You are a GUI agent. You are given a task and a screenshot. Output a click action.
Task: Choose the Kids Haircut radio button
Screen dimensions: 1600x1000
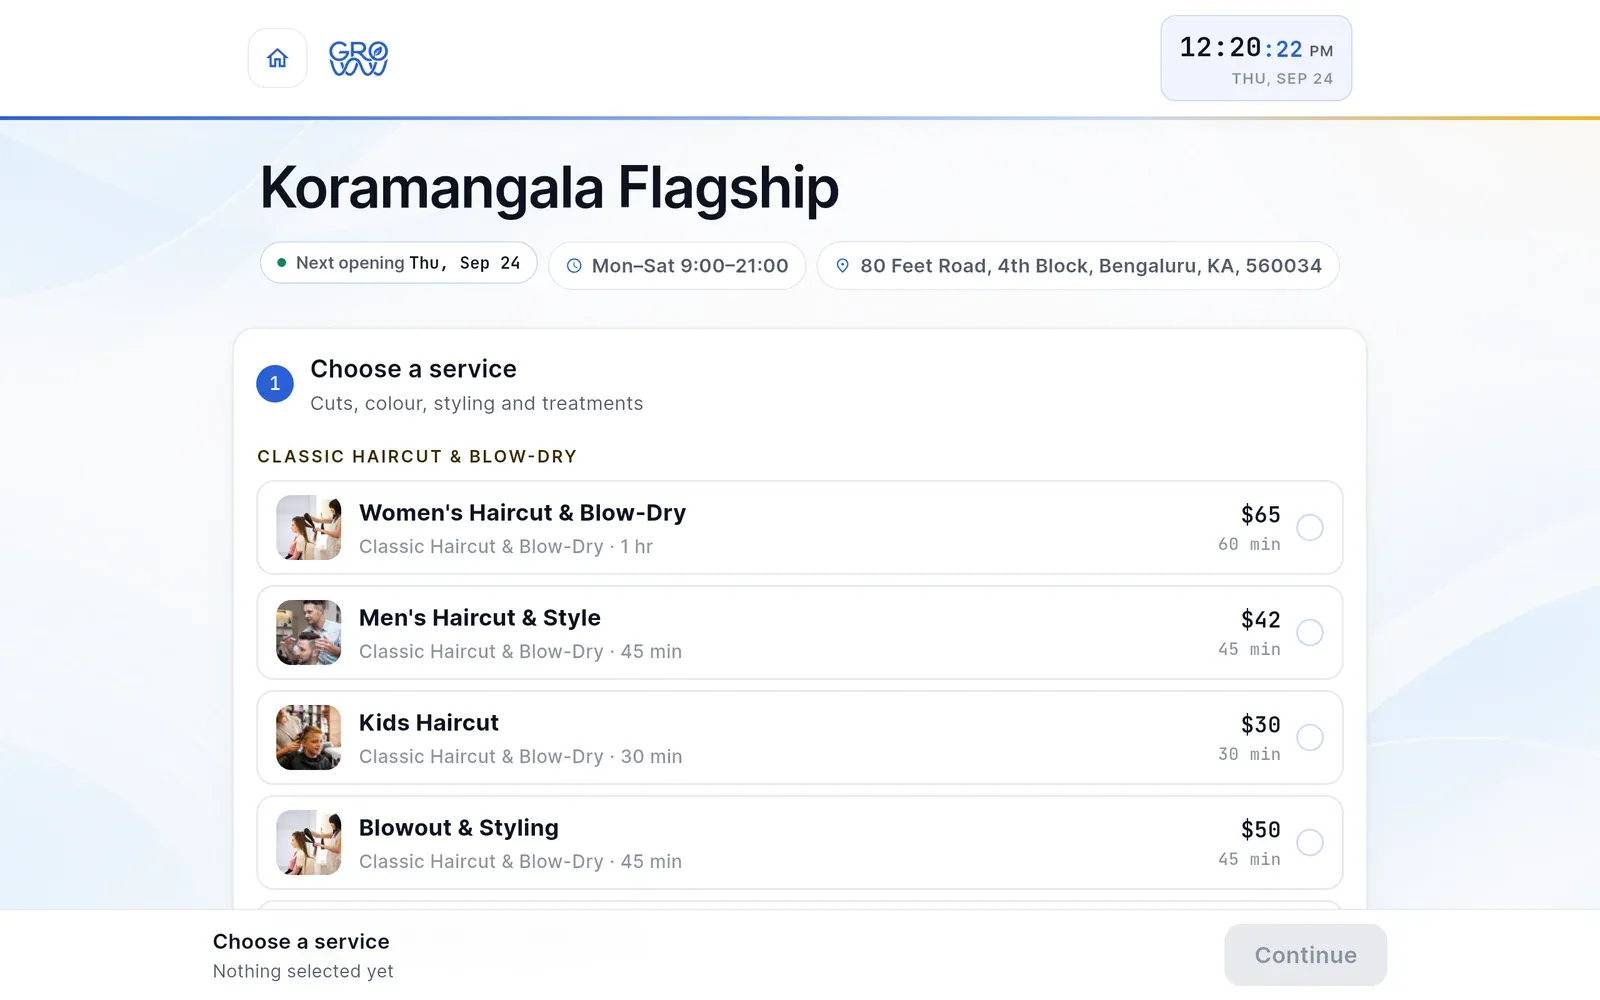(x=1309, y=737)
